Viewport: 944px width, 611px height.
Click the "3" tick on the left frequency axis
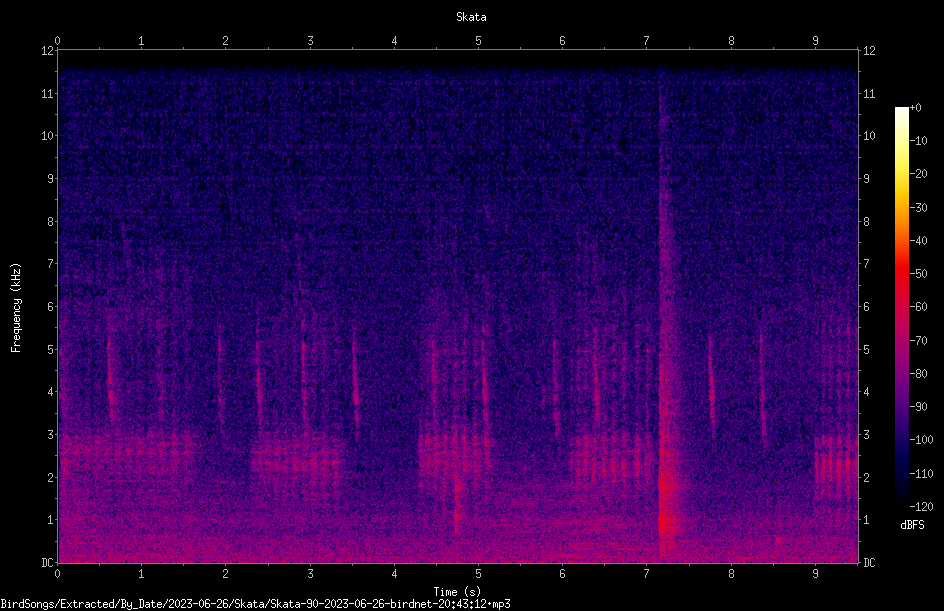point(50,435)
